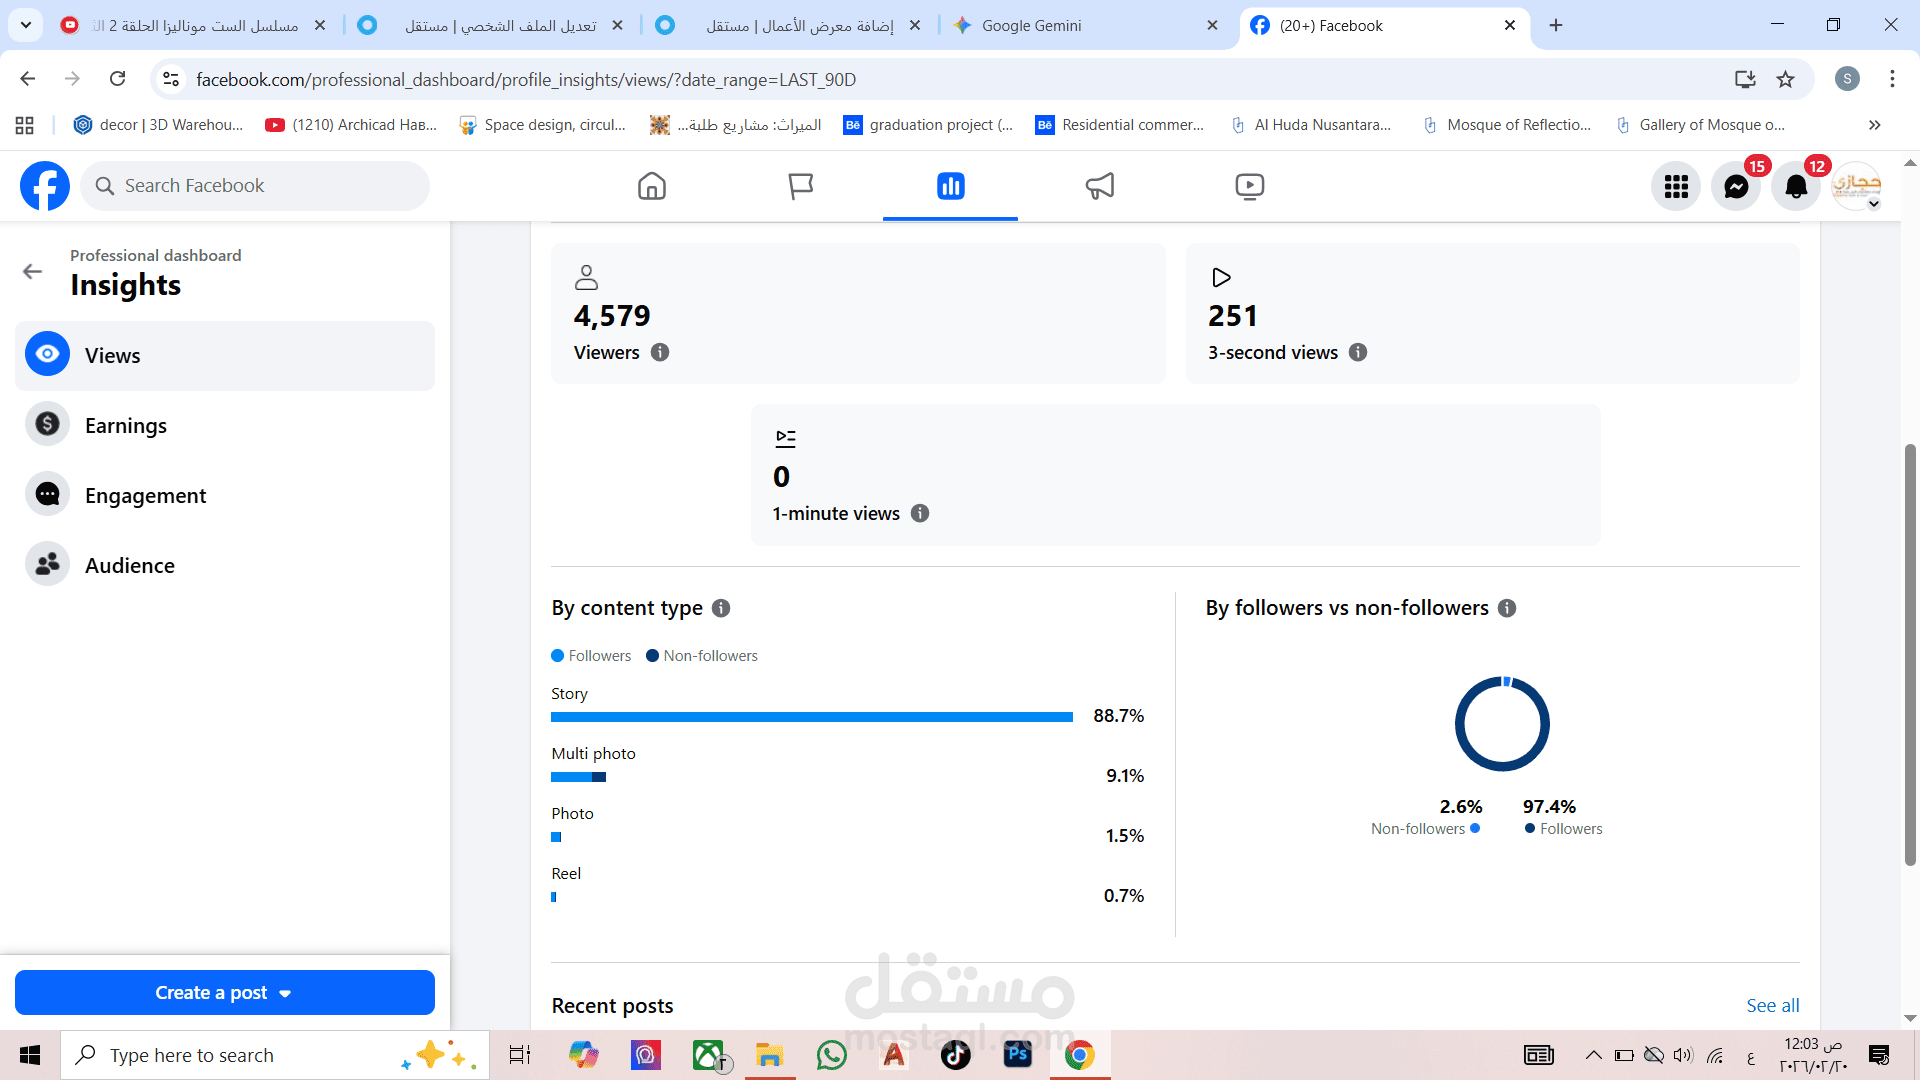Go back from Professional dashboard Insights
Viewport: 1920px width, 1080px height.
click(x=32, y=271)
